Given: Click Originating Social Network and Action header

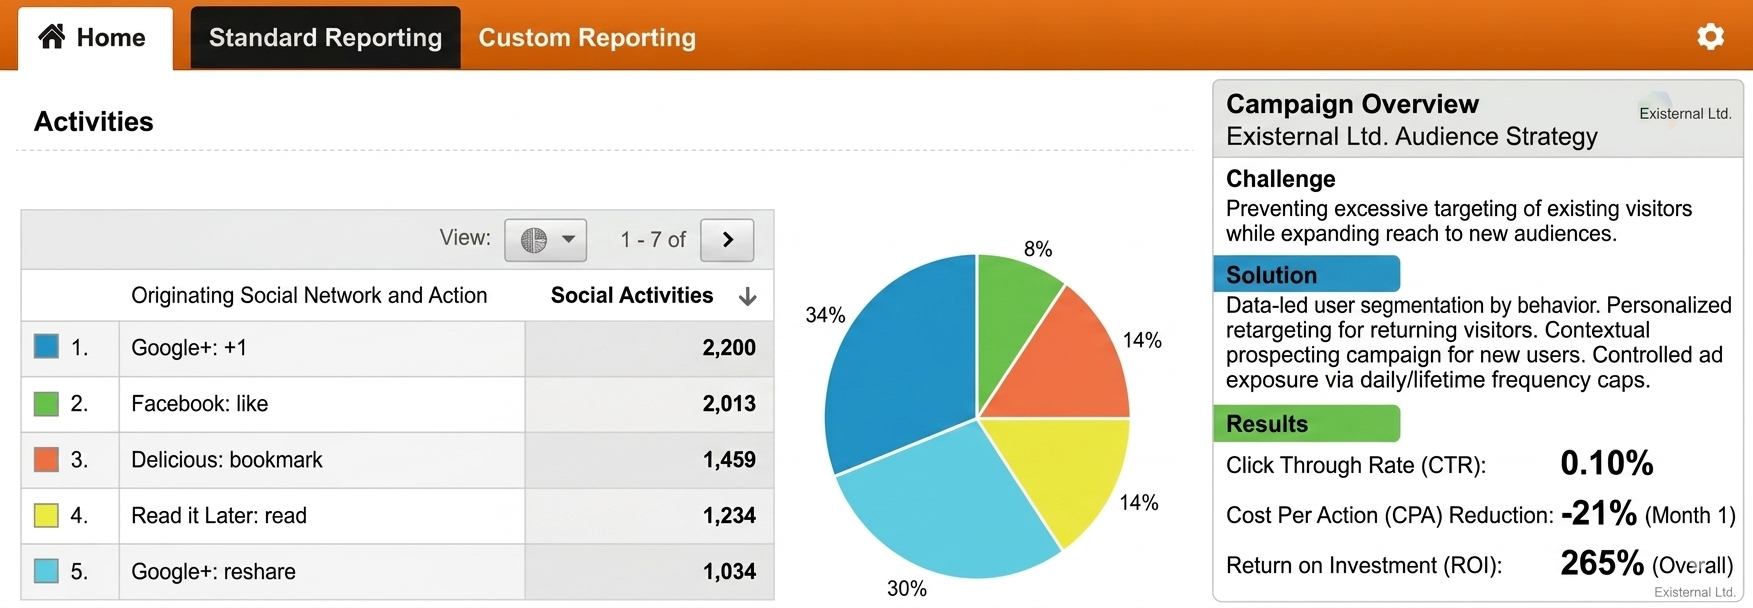Looking at the screenshot, I should pos(309,296).
